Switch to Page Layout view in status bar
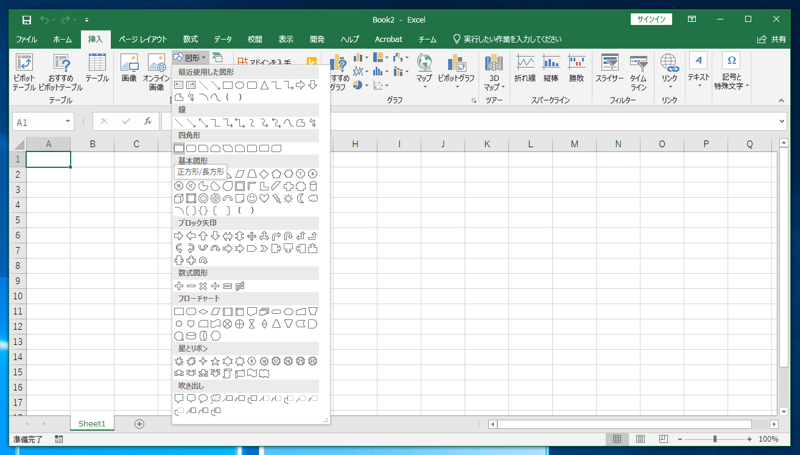Screen dimensions: 800x455 point(638,439)
